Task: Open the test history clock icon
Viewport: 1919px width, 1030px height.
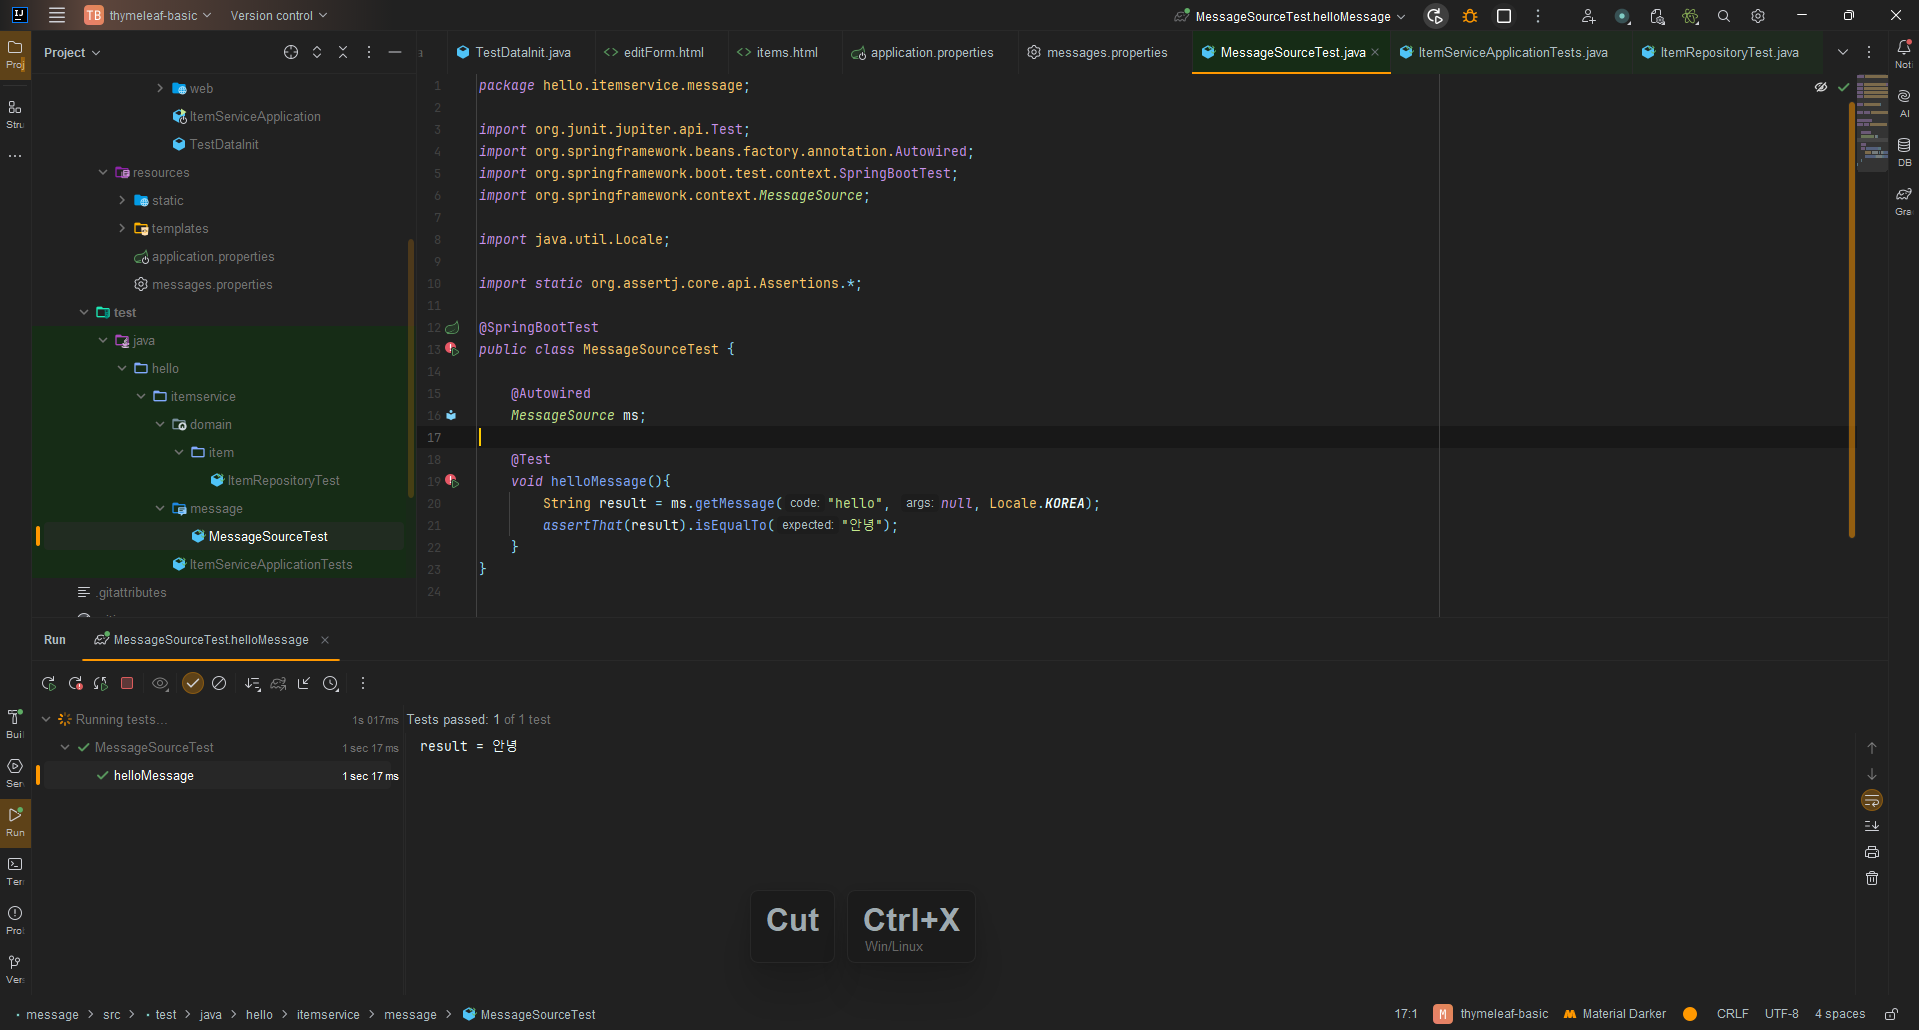Action: [x=331, y=684]
